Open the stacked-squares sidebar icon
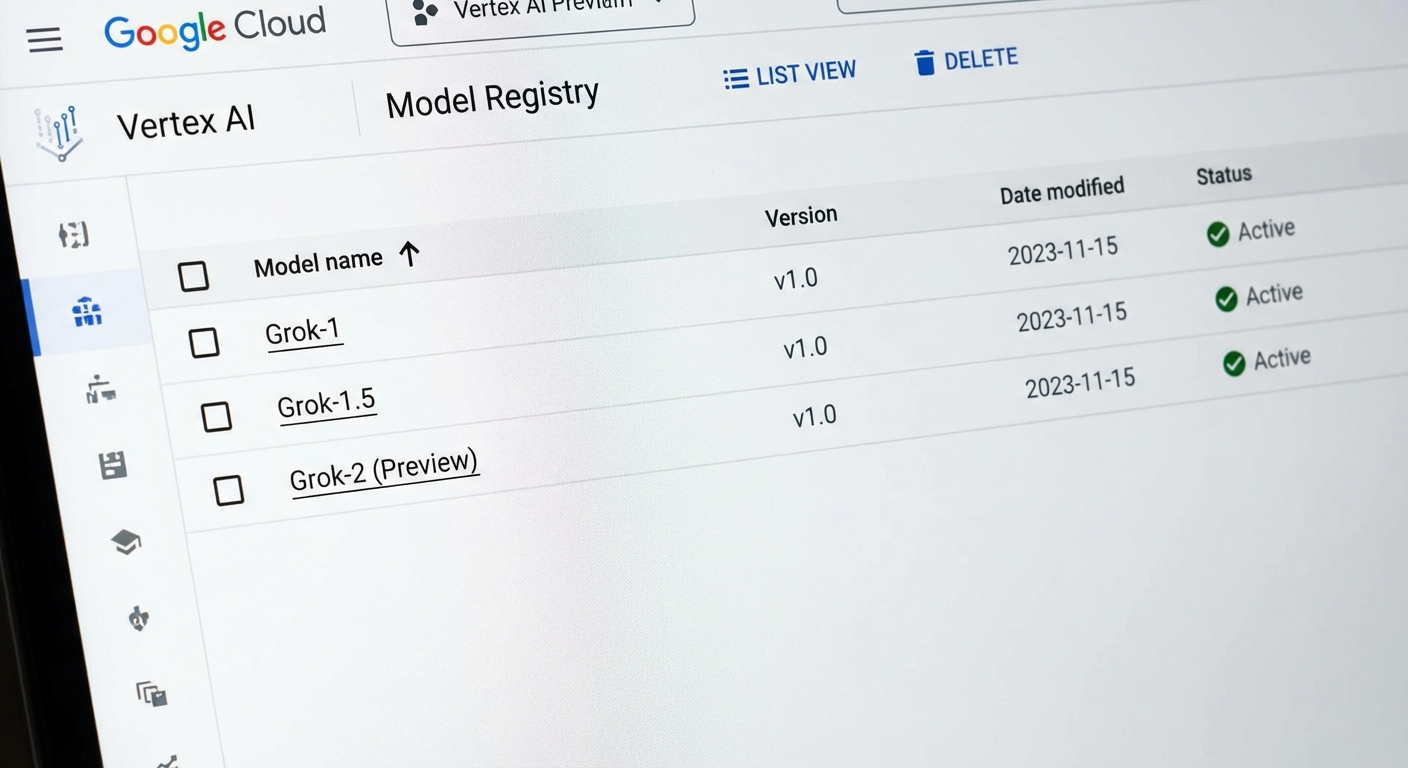Image resolution: width=1408 pixels, height=768 pixels. (151, 693)
